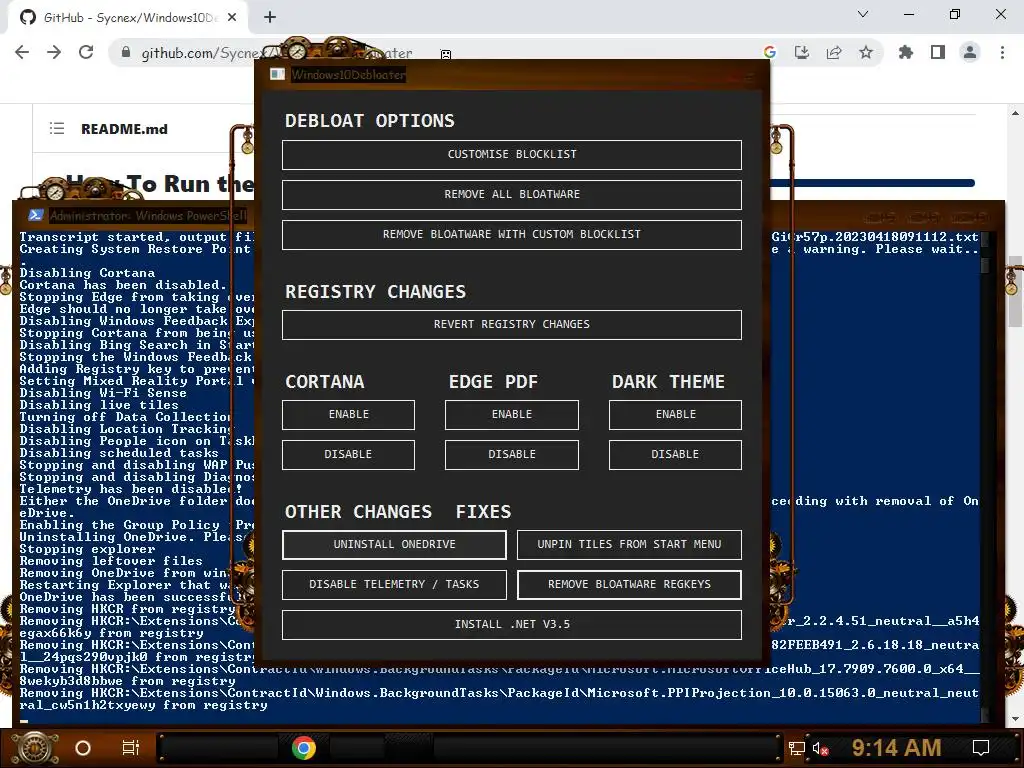Open Cortana circle on taskbar
Image resolution: width=1024 pixels, height=768 pixels.
[x=83, y=748]
